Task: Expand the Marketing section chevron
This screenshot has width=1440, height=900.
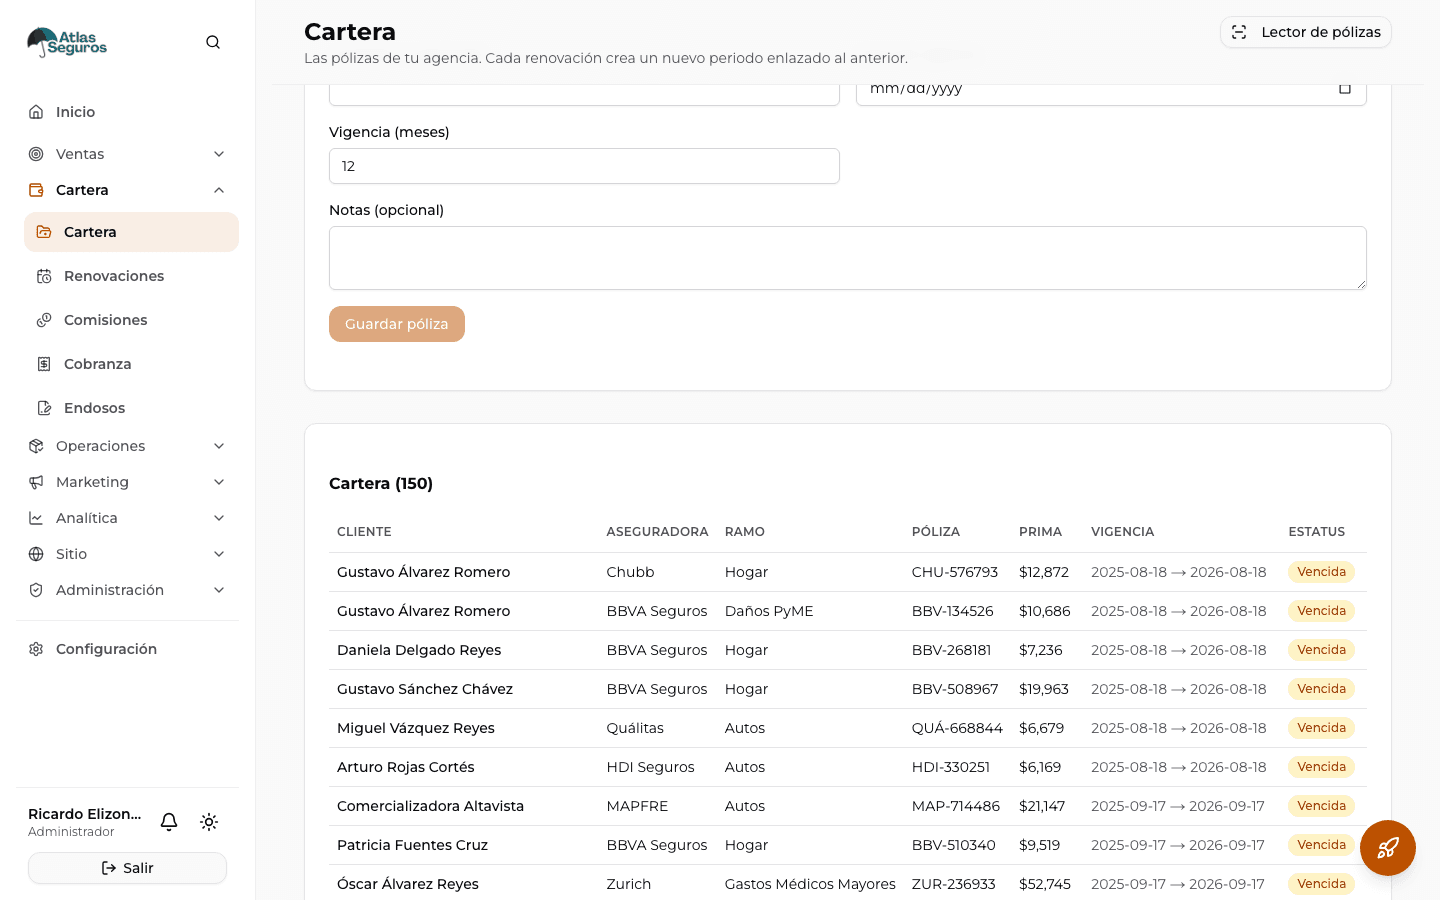Action: point(219,482)
